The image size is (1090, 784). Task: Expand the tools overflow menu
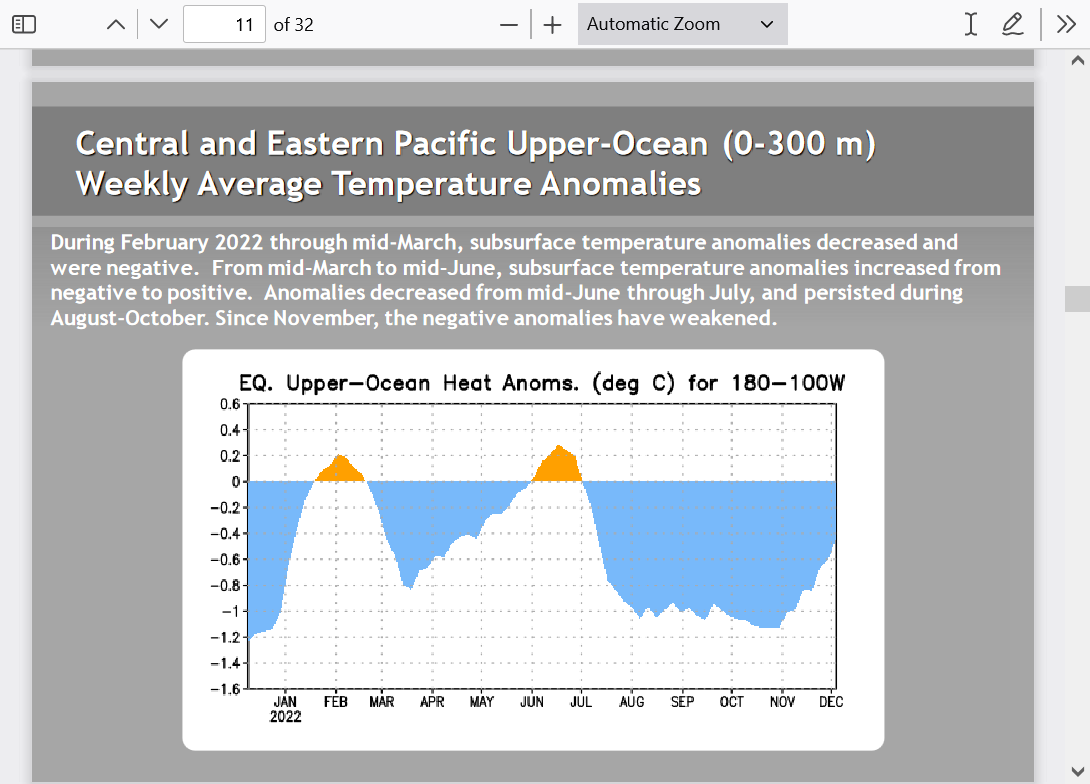1066,25
